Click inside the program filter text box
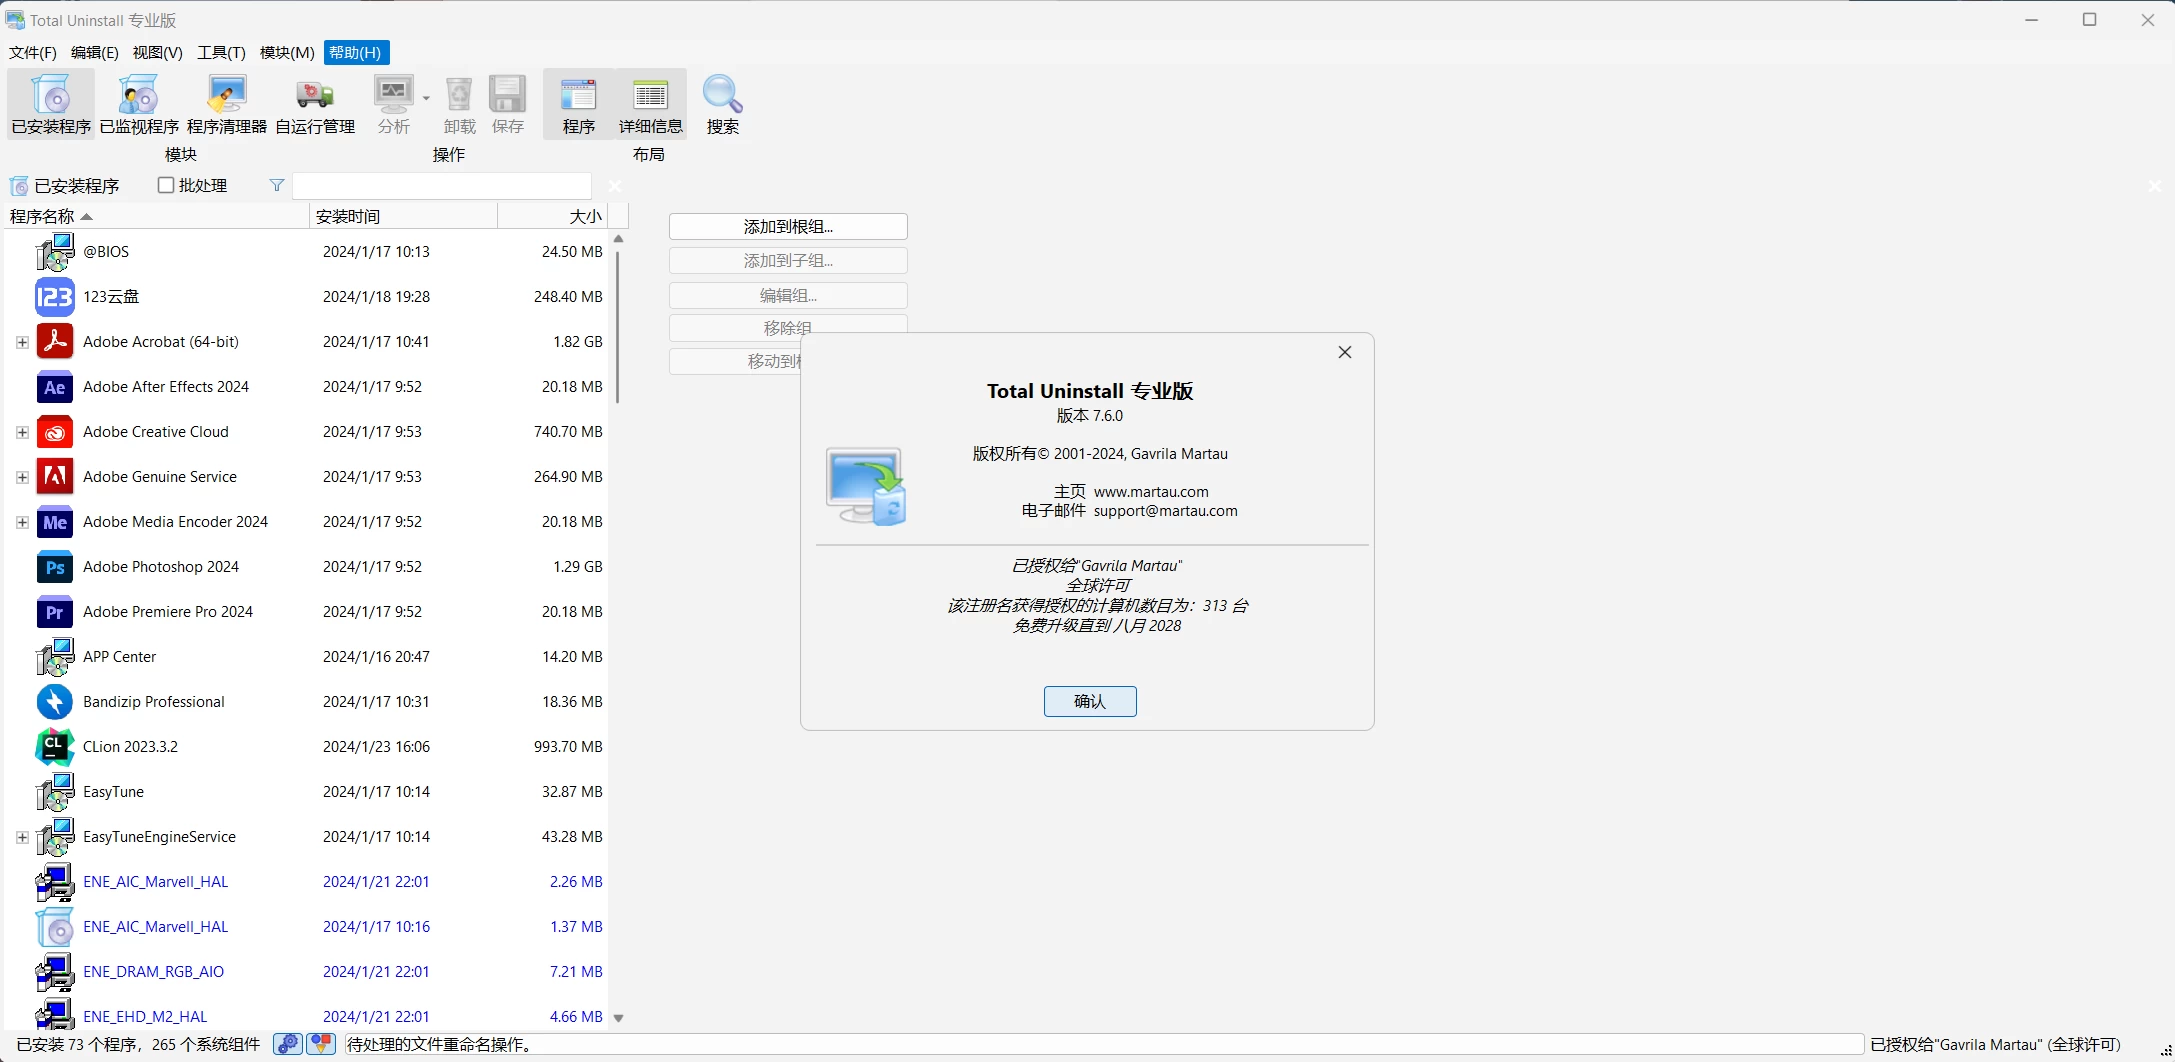Screen dimensions: 2175x1062 (441, 186)
